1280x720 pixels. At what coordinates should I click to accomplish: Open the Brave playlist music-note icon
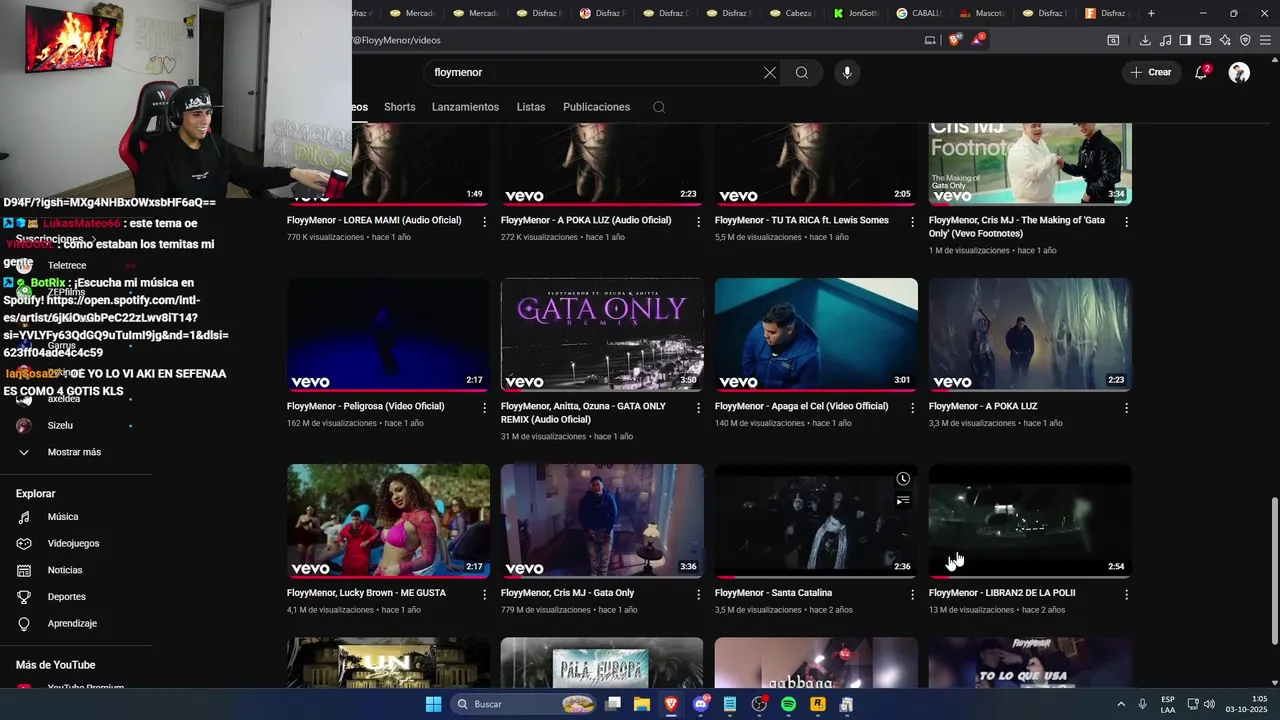[x=1165, y=40]
